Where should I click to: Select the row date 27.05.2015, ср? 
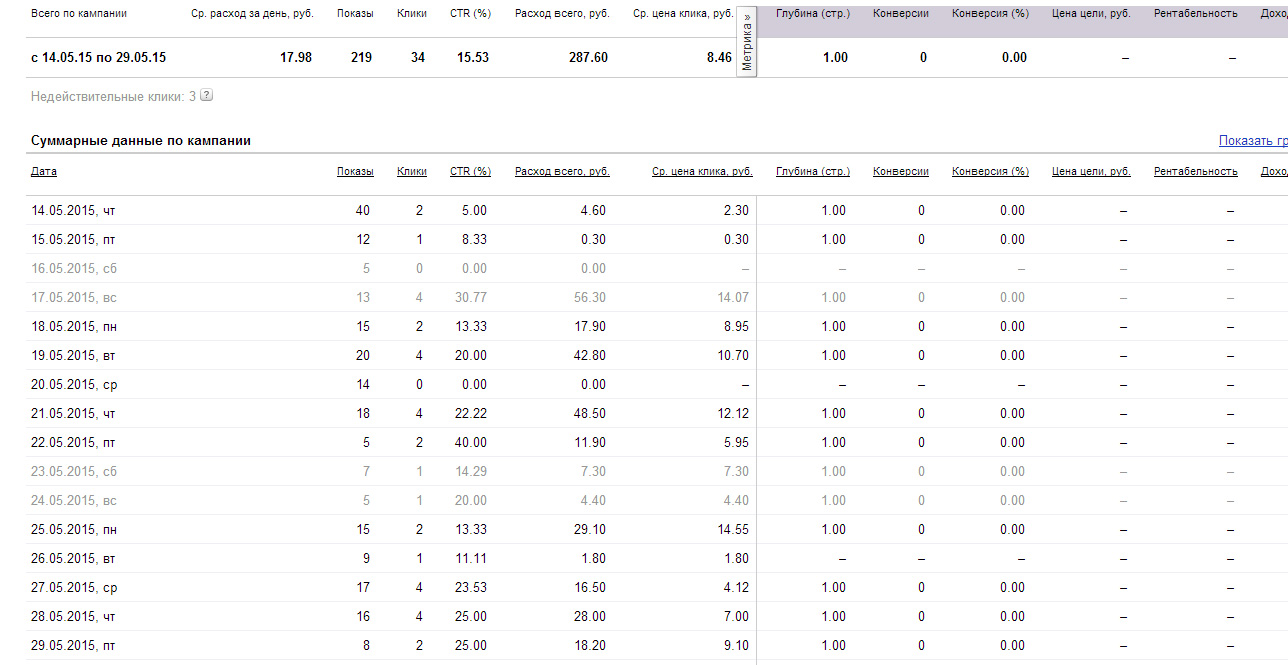[x=73, y=588]
